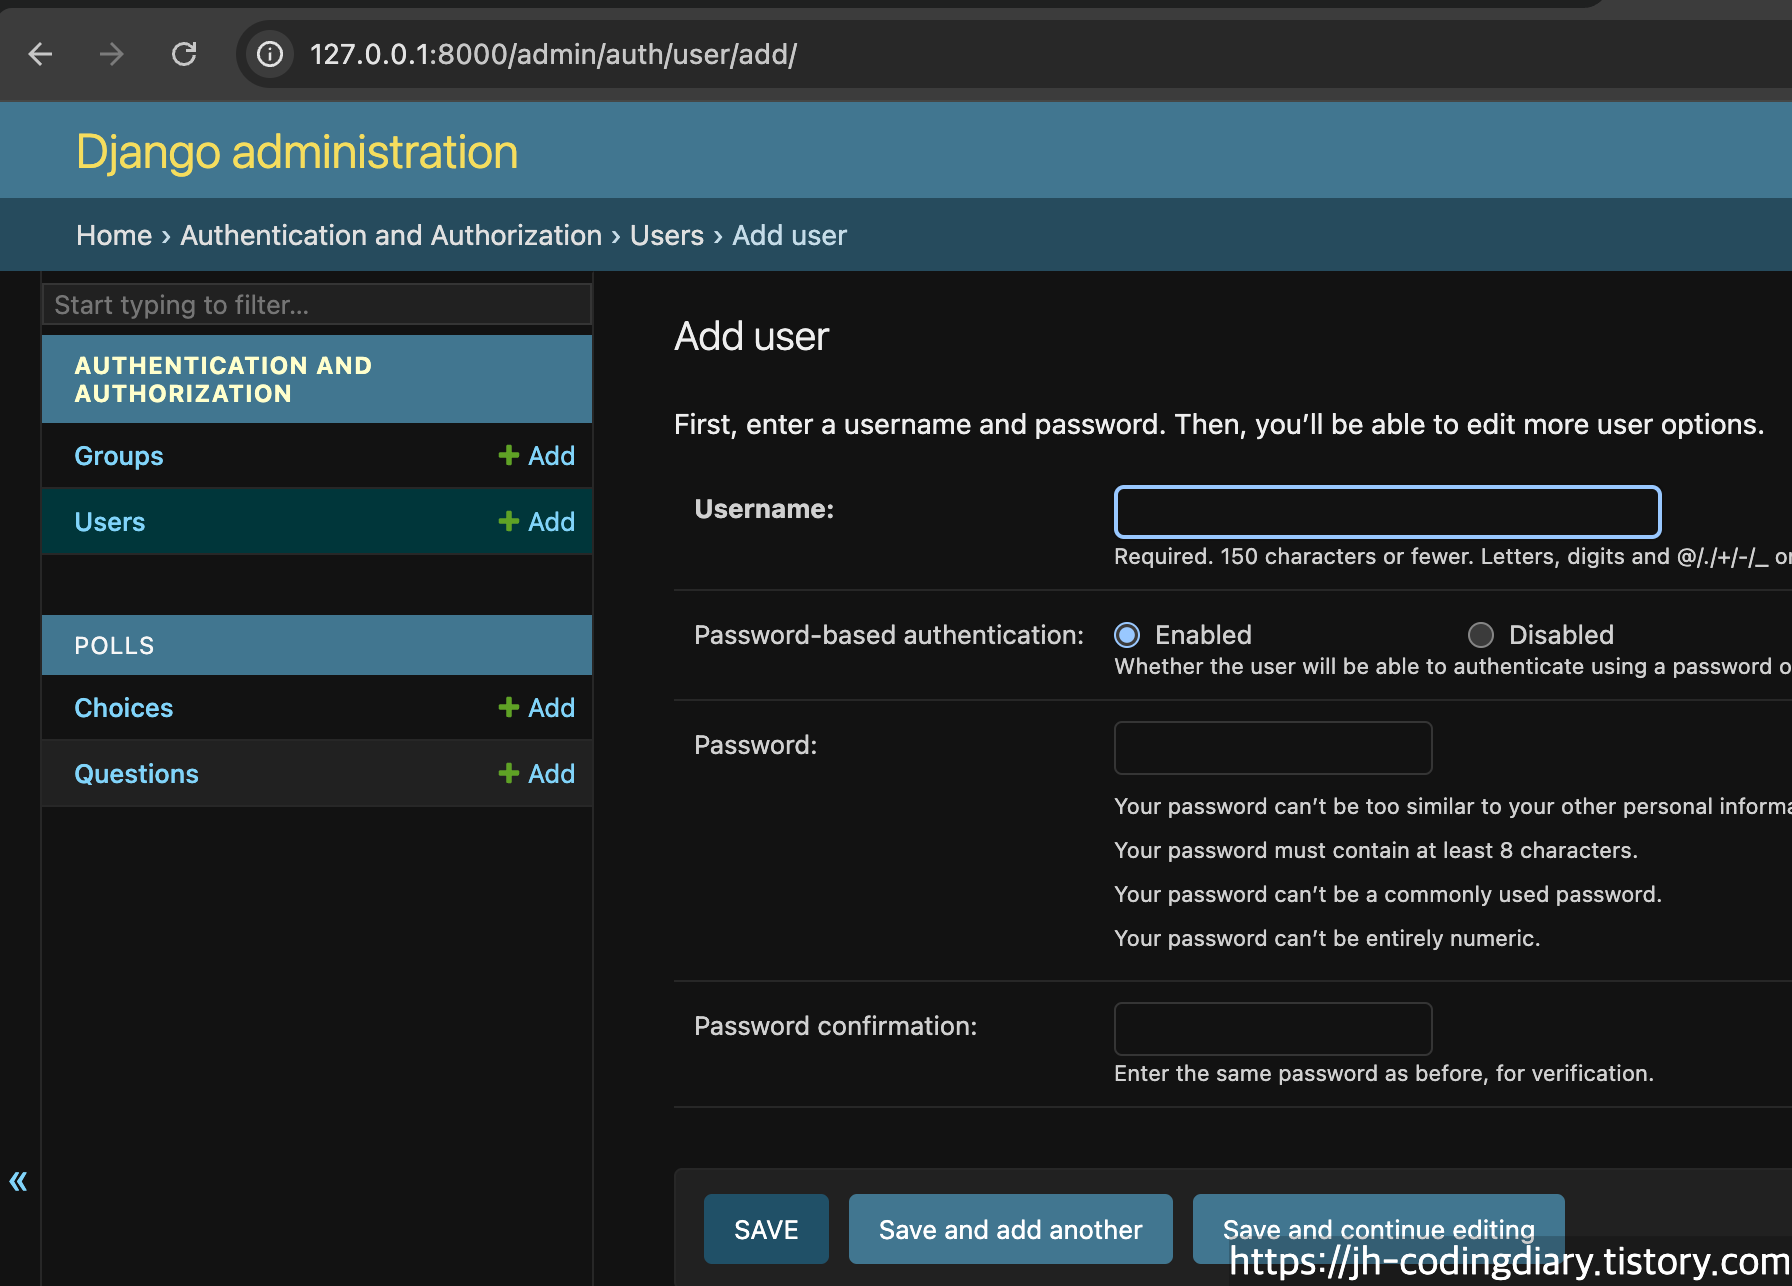1792x1286 pixels.
Task: Go back with the browser back arrow
Action: click(x=40, y=54)
